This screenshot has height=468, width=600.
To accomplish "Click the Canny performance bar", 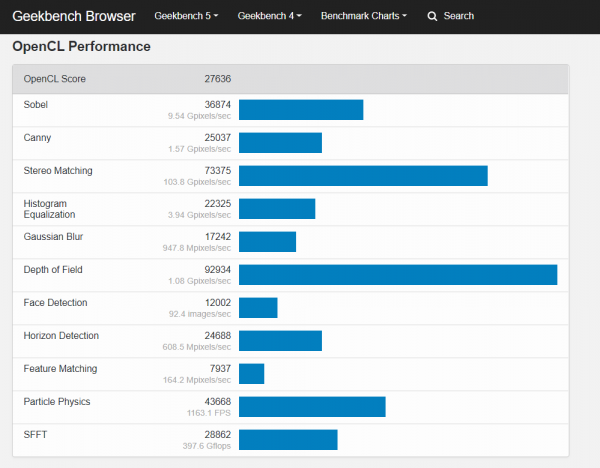I will pos(280,143).
